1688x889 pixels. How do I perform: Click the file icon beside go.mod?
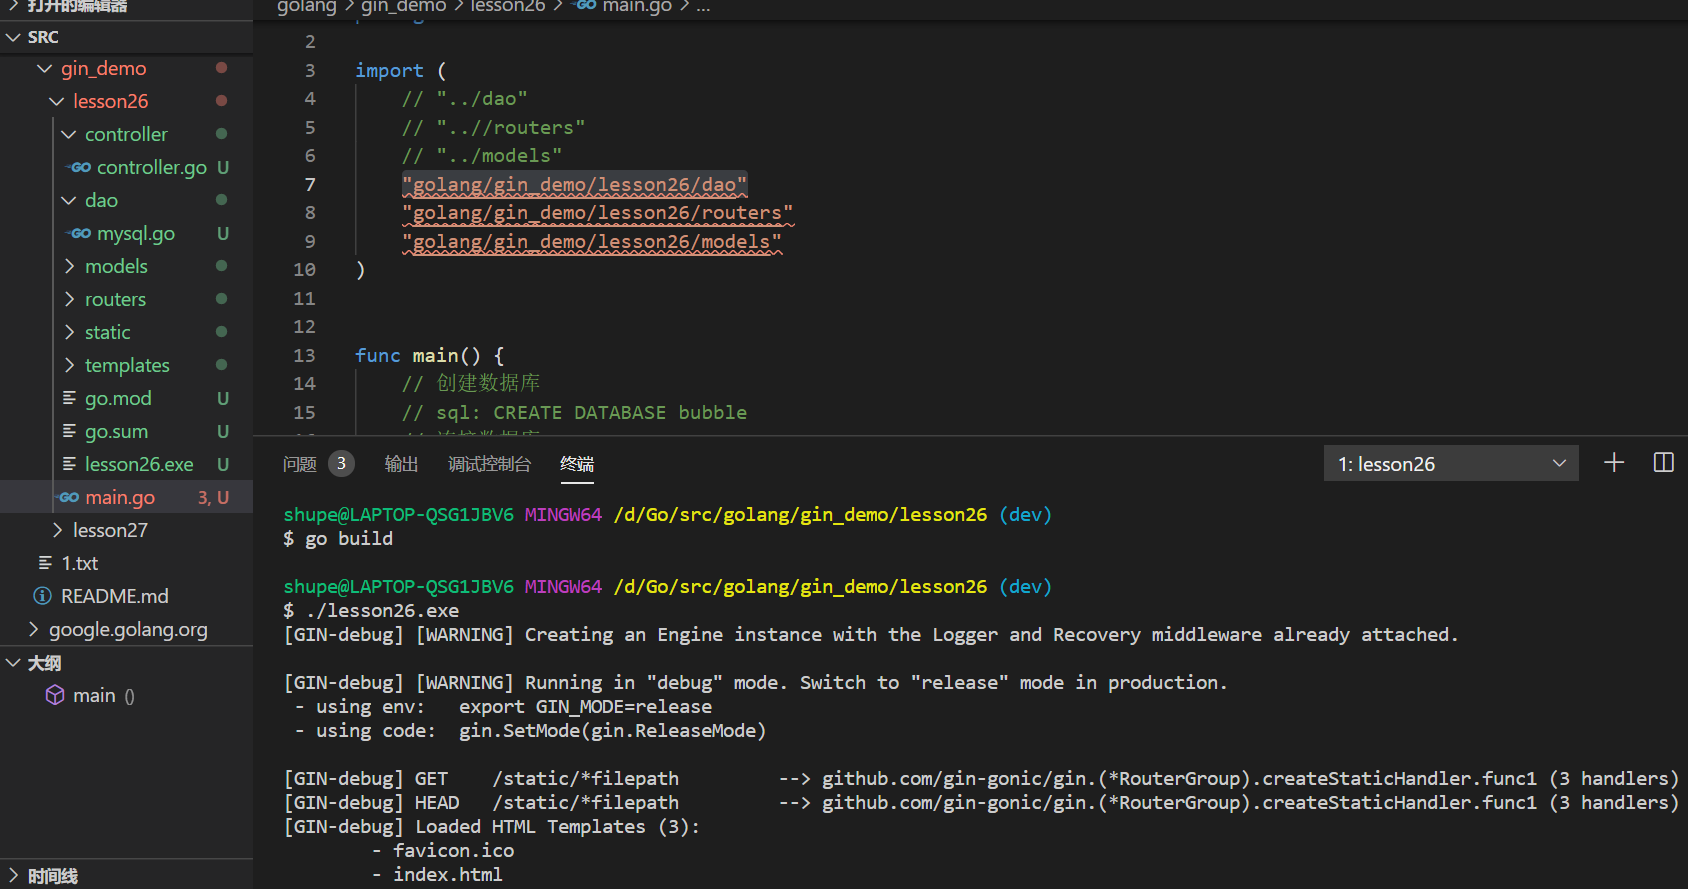[x=70, y=398]
